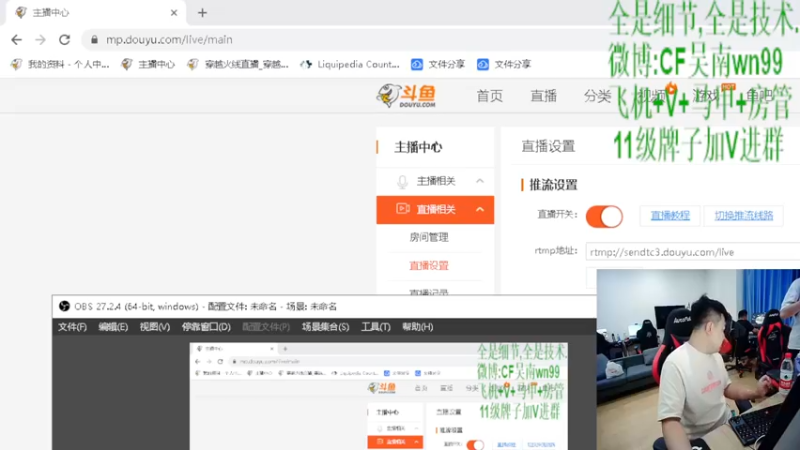Open the OBS 文件(F) menu
This screenshot has width=800, height=450.
[x=72, y=327]
